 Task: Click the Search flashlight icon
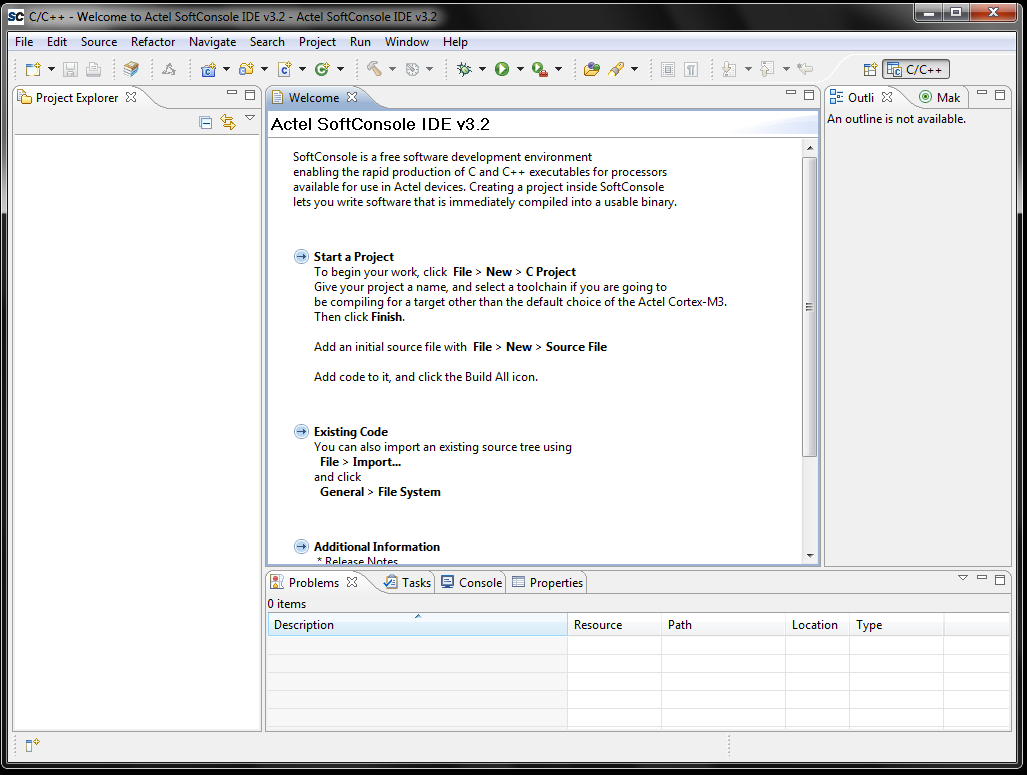click(x=616, y=69)
